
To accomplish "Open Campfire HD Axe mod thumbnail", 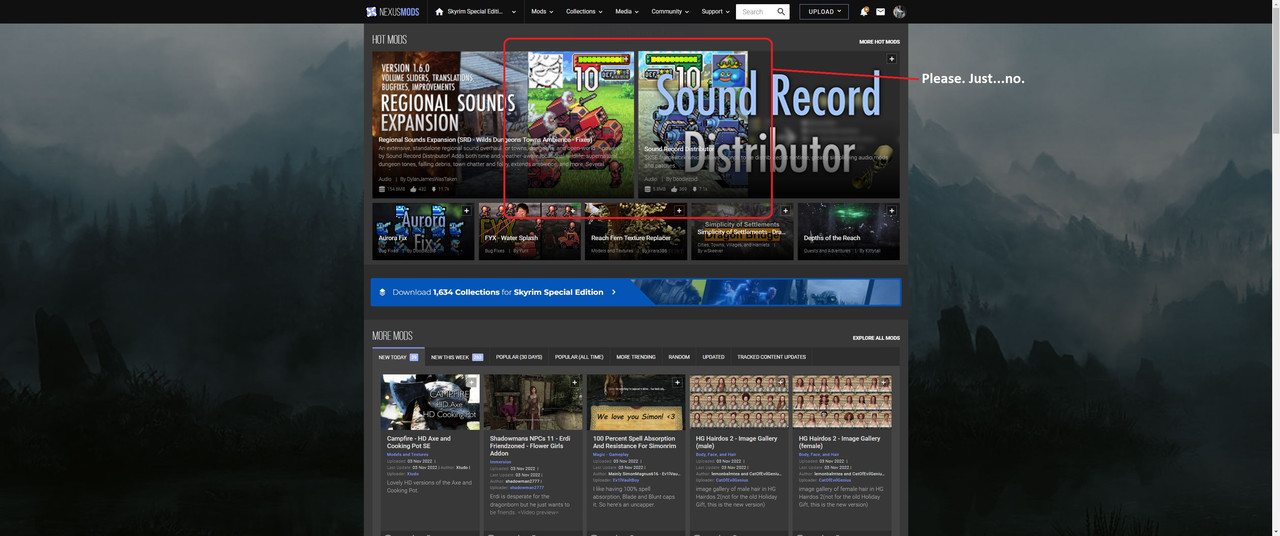I will (x=430, y=403).
